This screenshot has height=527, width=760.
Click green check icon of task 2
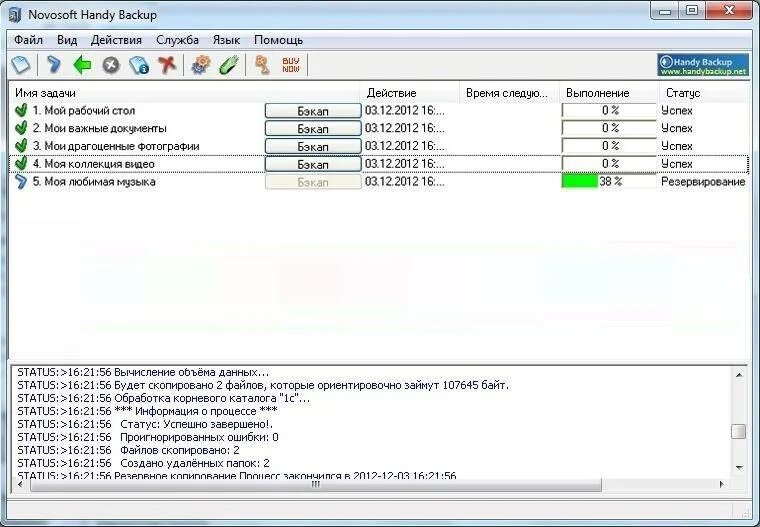(21, 128)
